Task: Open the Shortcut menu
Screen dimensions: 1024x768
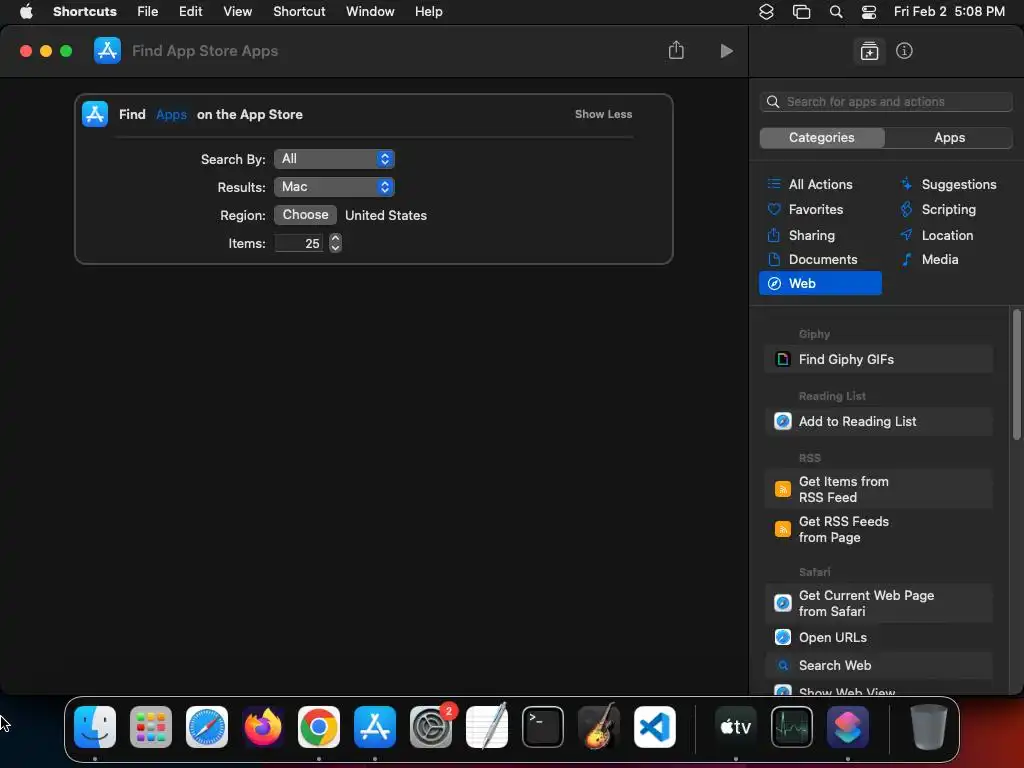Action: click(299, 12)
